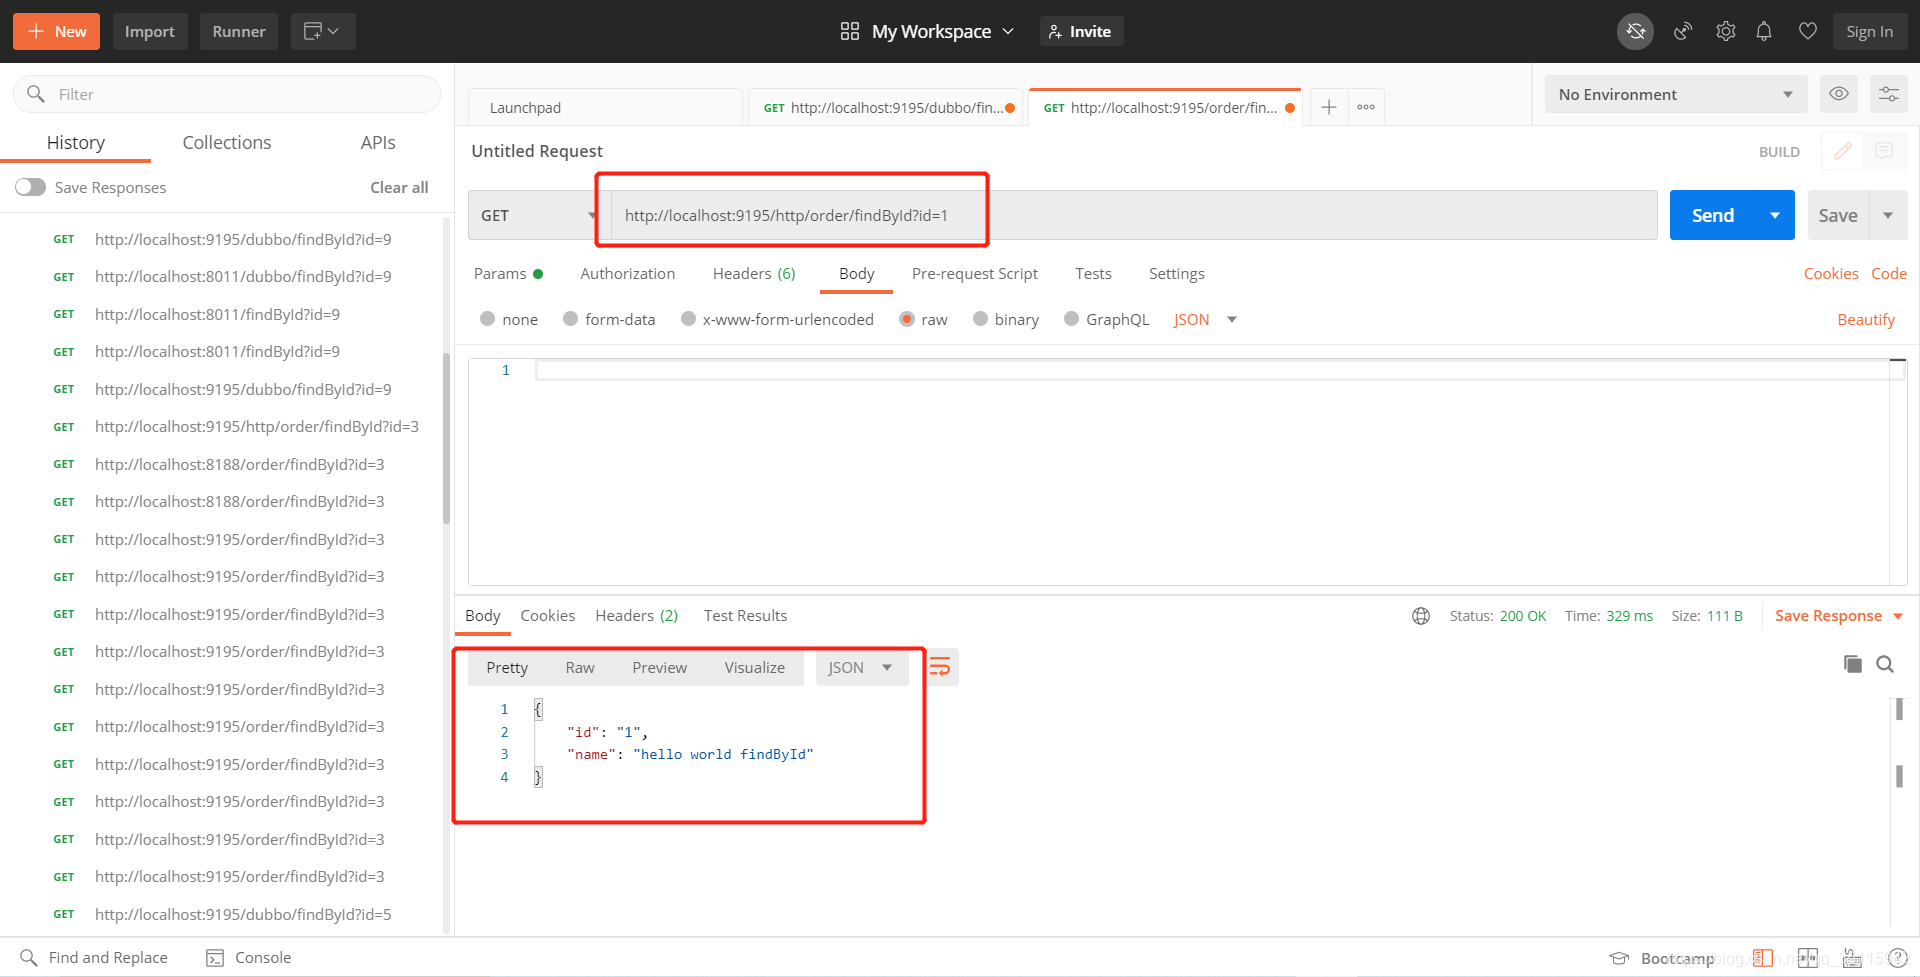The image size is (1920, 977).
Task: Click the heart icon in header
Action: click(1807, 31)
